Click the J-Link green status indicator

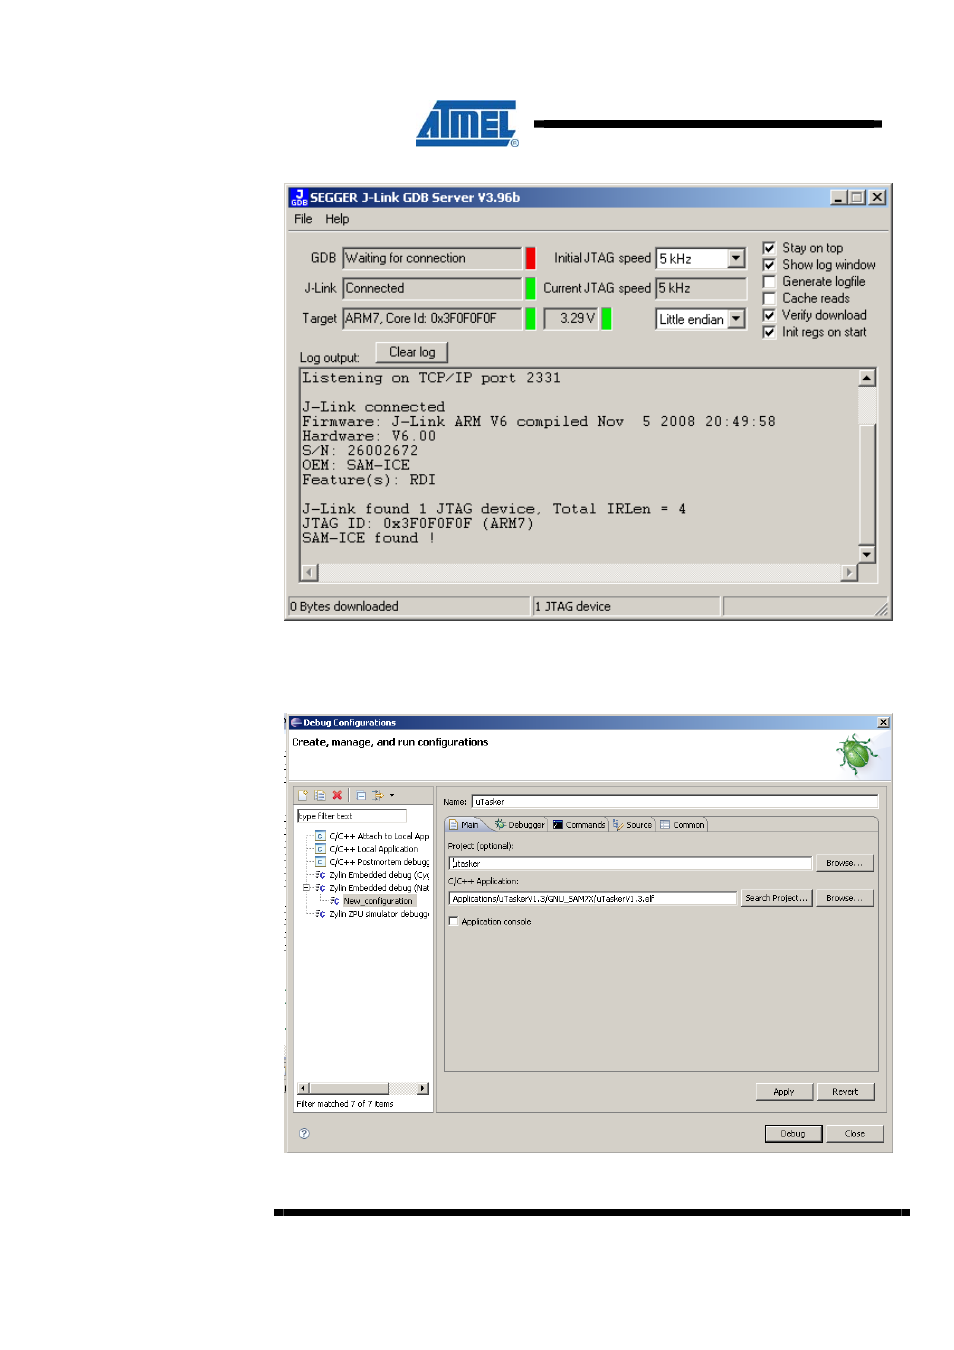530,288
